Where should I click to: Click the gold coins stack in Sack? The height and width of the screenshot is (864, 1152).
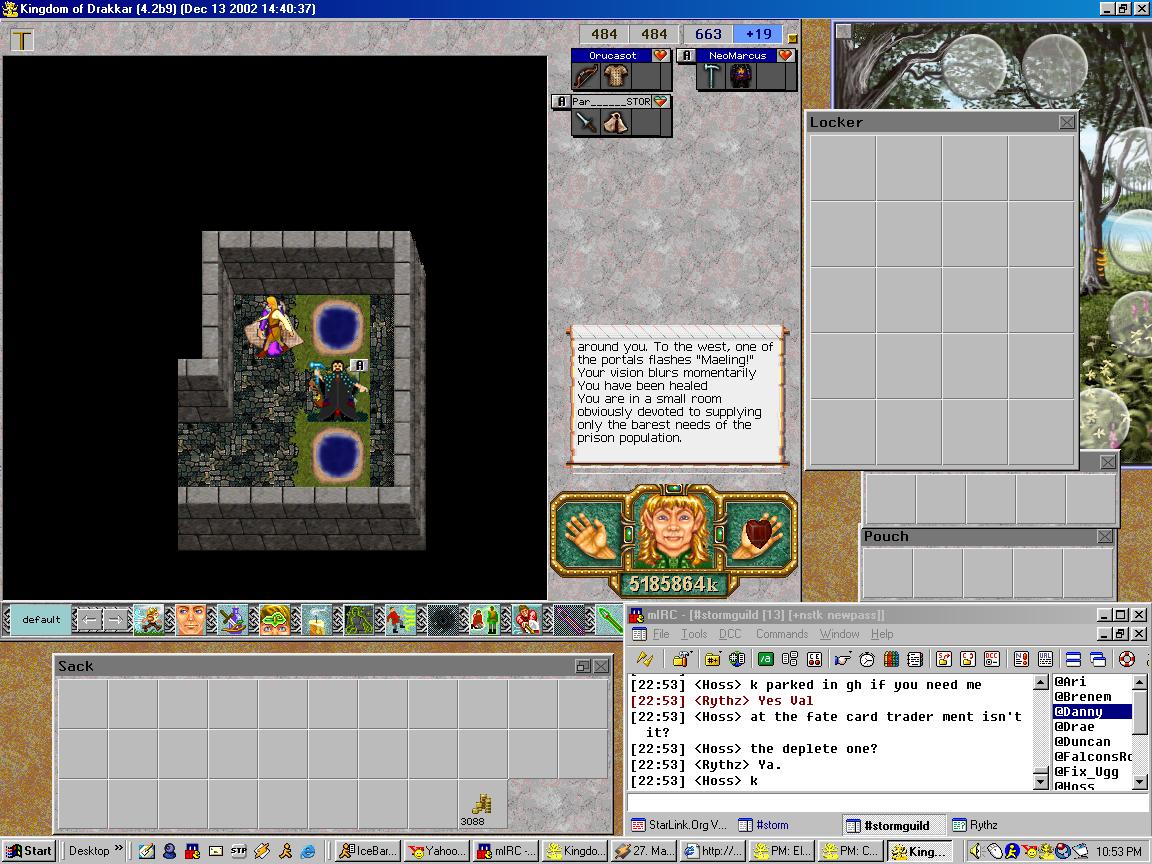point(482,804)
